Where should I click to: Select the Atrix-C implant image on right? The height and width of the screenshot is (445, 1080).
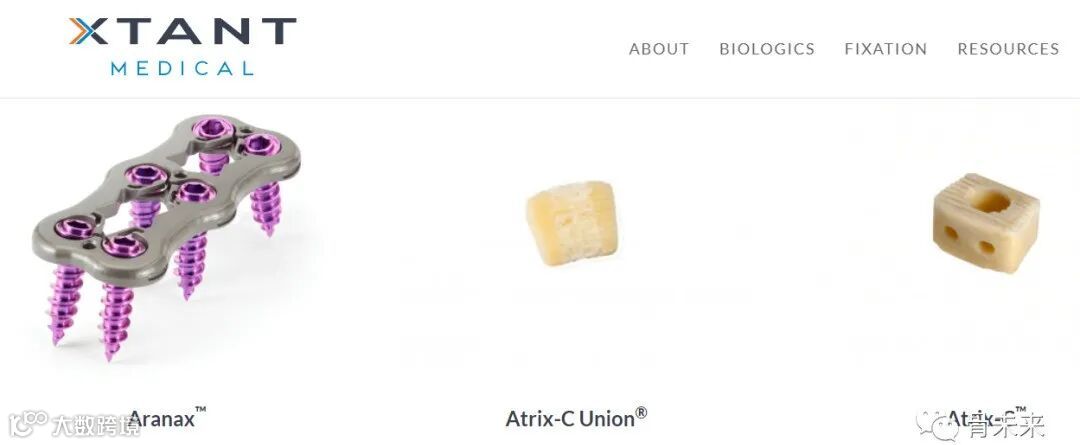pos(986,221)
